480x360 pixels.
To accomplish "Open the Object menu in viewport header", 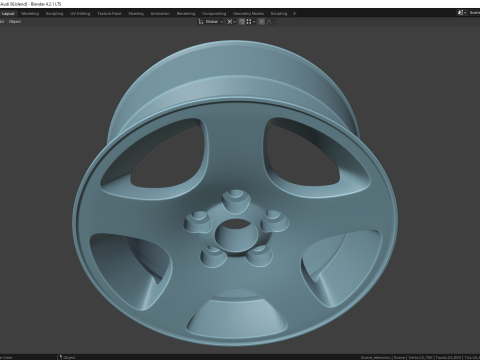I will 15,22.
